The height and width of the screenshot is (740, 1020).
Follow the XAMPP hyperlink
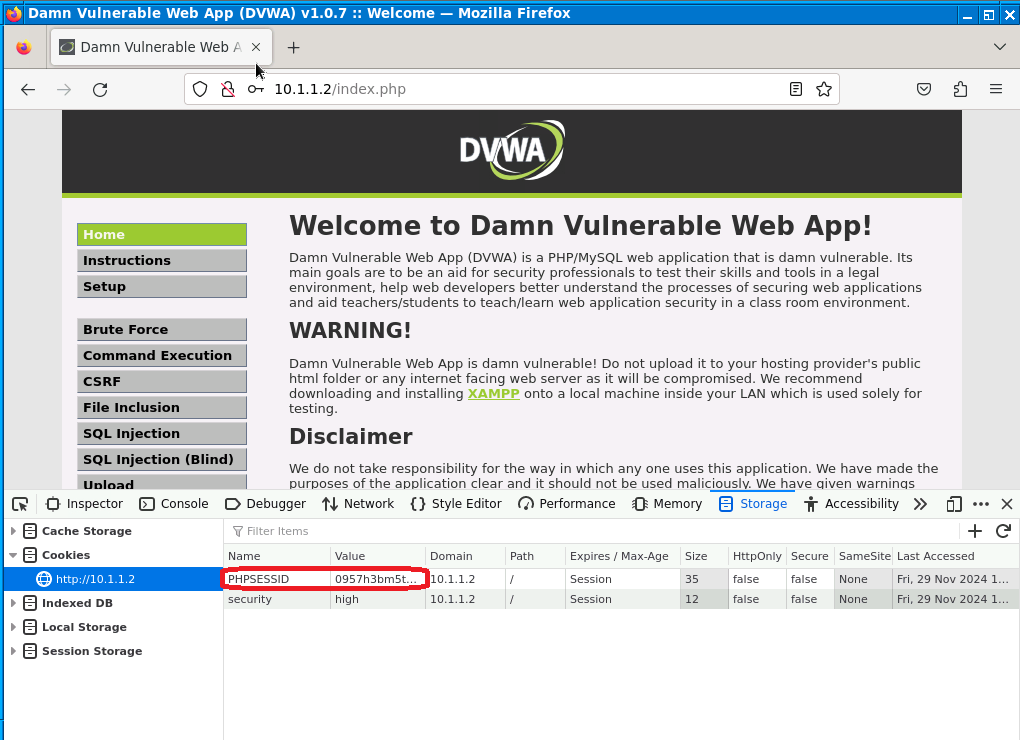(x=493, y=394)
